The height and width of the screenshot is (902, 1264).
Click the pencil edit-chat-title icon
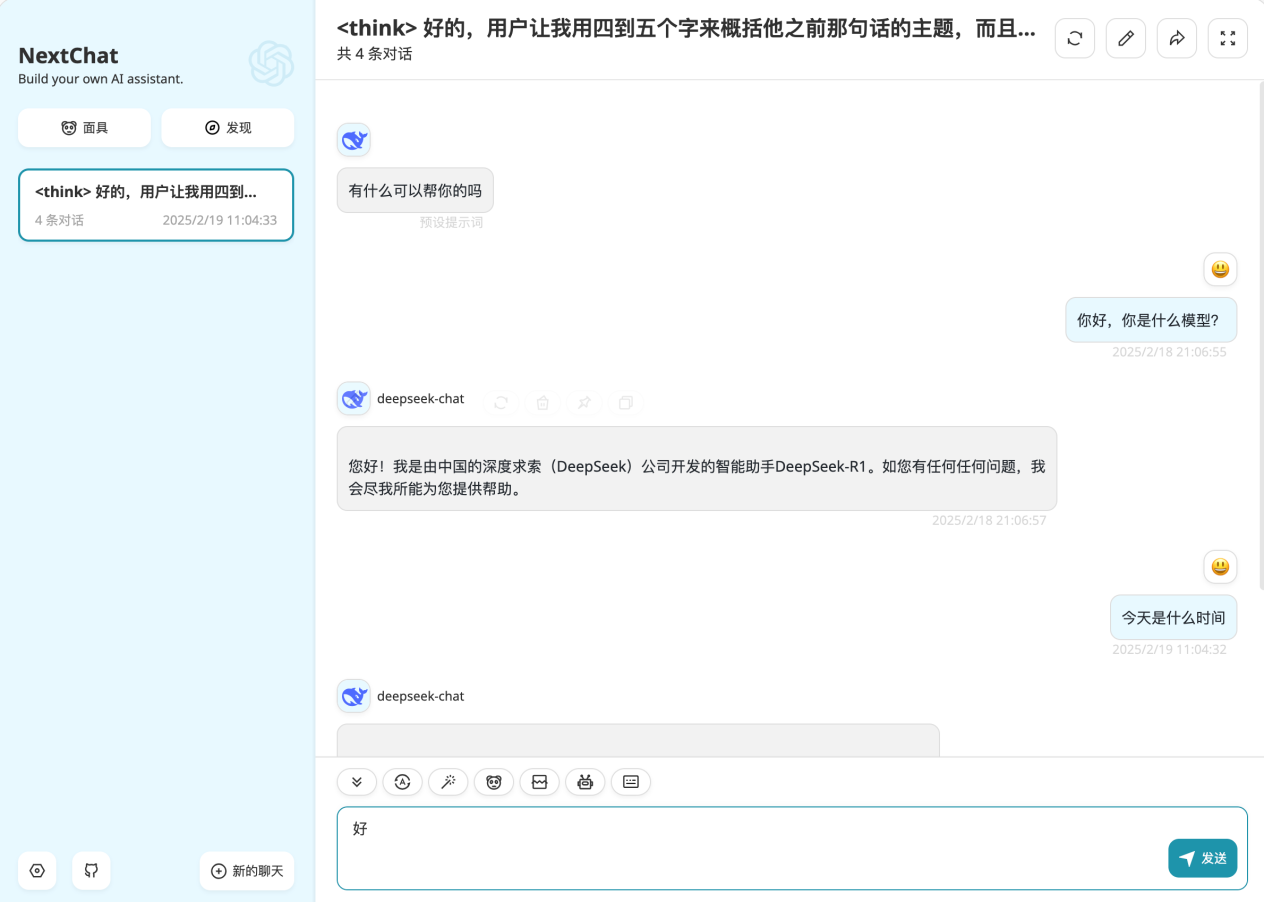pos(1126,38)
